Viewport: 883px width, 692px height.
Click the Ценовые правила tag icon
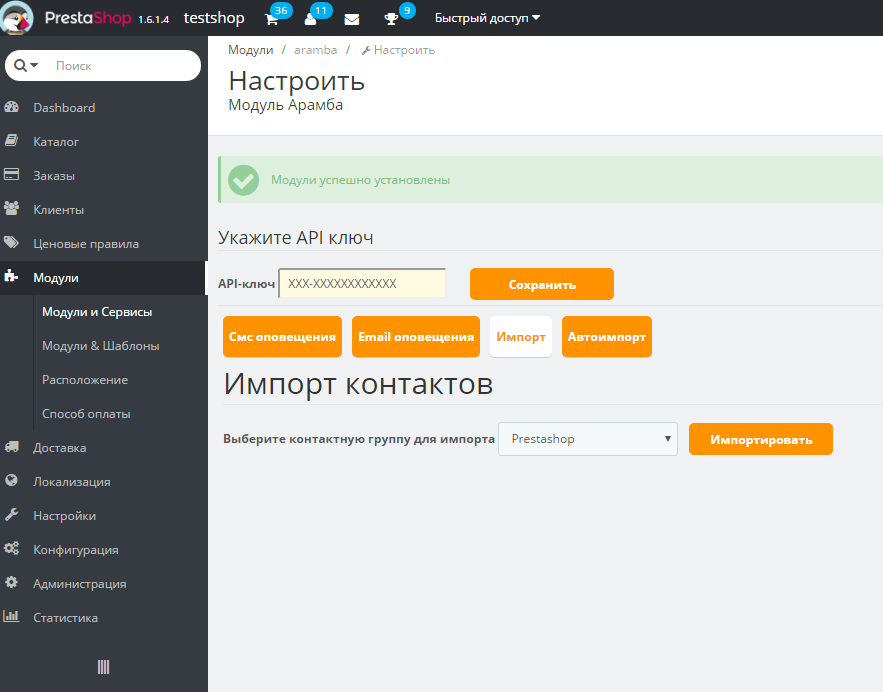(x=11, y=243)
